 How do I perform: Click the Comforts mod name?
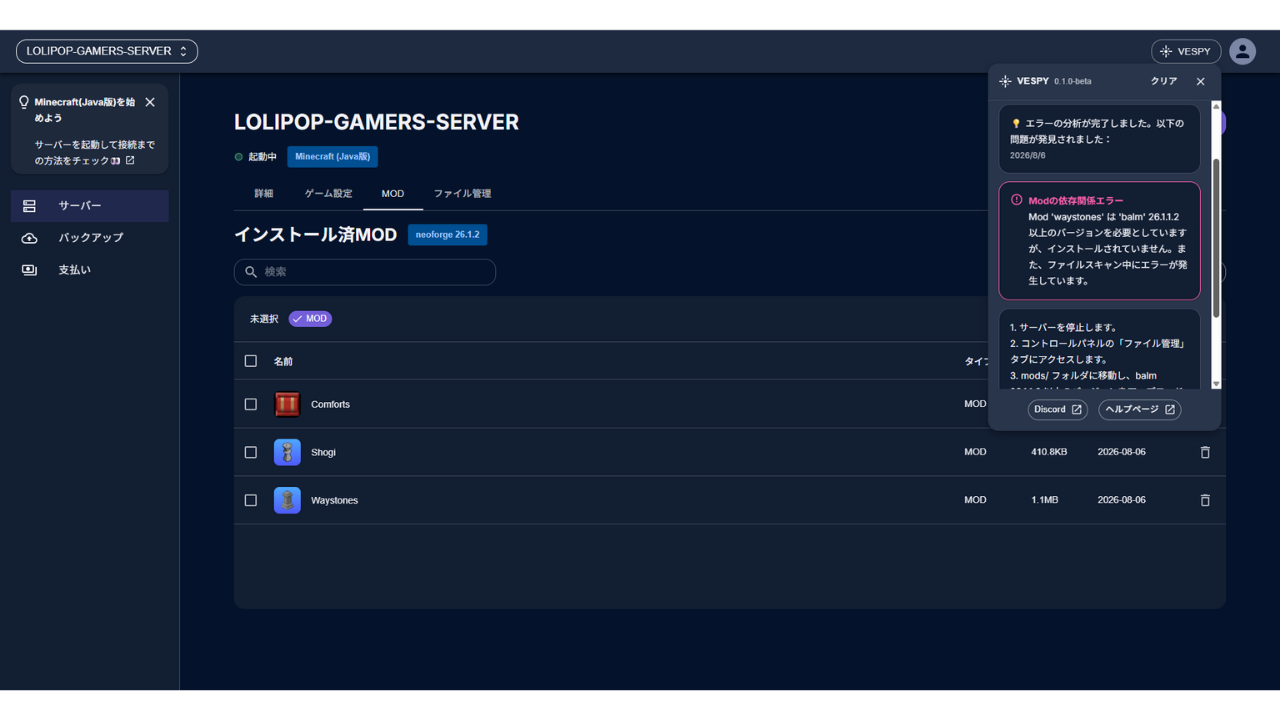tap(331, 405)
